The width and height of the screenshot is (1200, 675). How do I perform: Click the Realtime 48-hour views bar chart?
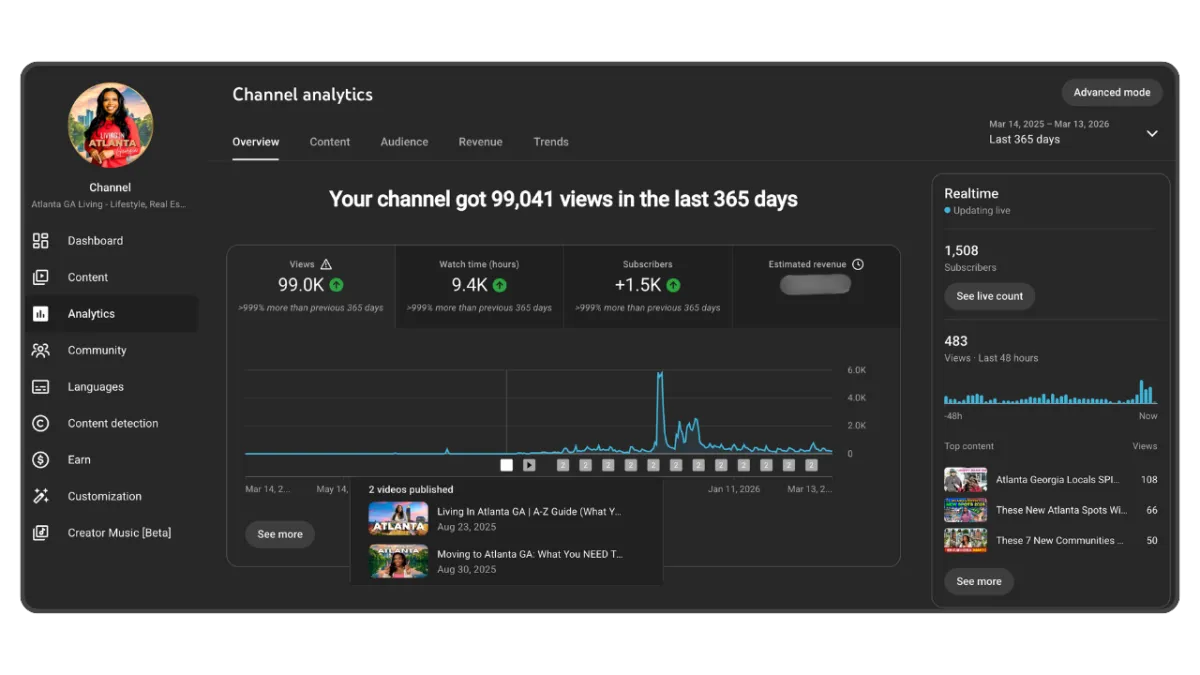click(x=1050, y=392)
